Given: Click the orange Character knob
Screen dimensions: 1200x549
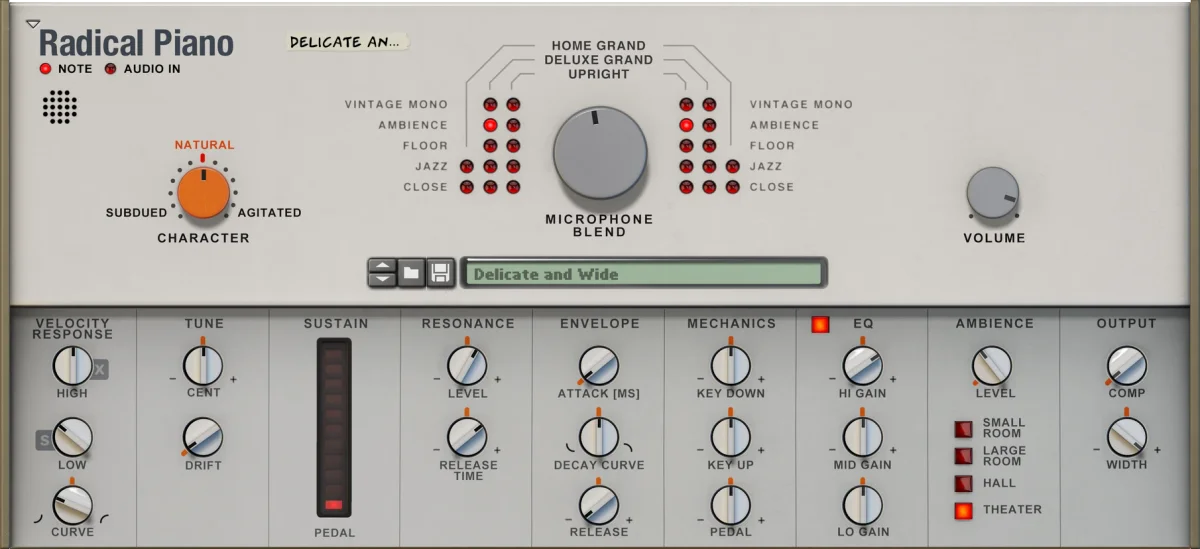Looking at the screenshot, I should tap(203, 193).
